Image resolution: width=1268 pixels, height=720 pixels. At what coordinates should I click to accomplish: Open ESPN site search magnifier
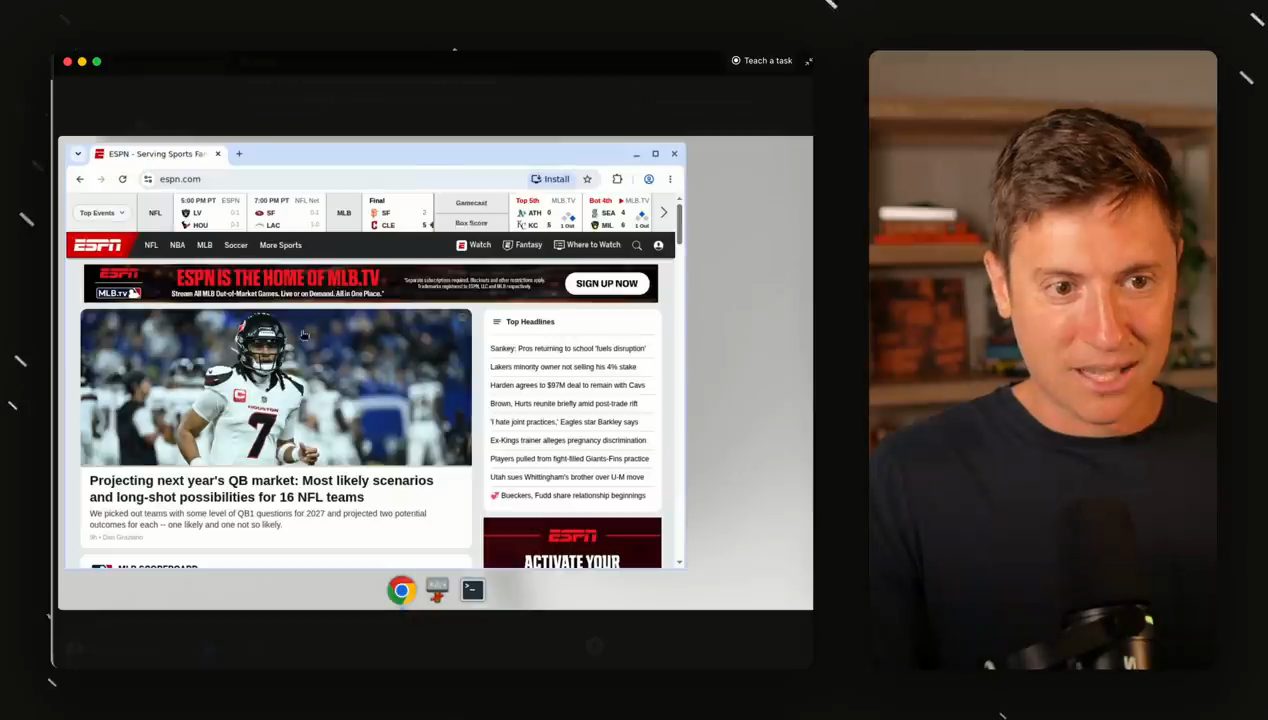(636, 245)
